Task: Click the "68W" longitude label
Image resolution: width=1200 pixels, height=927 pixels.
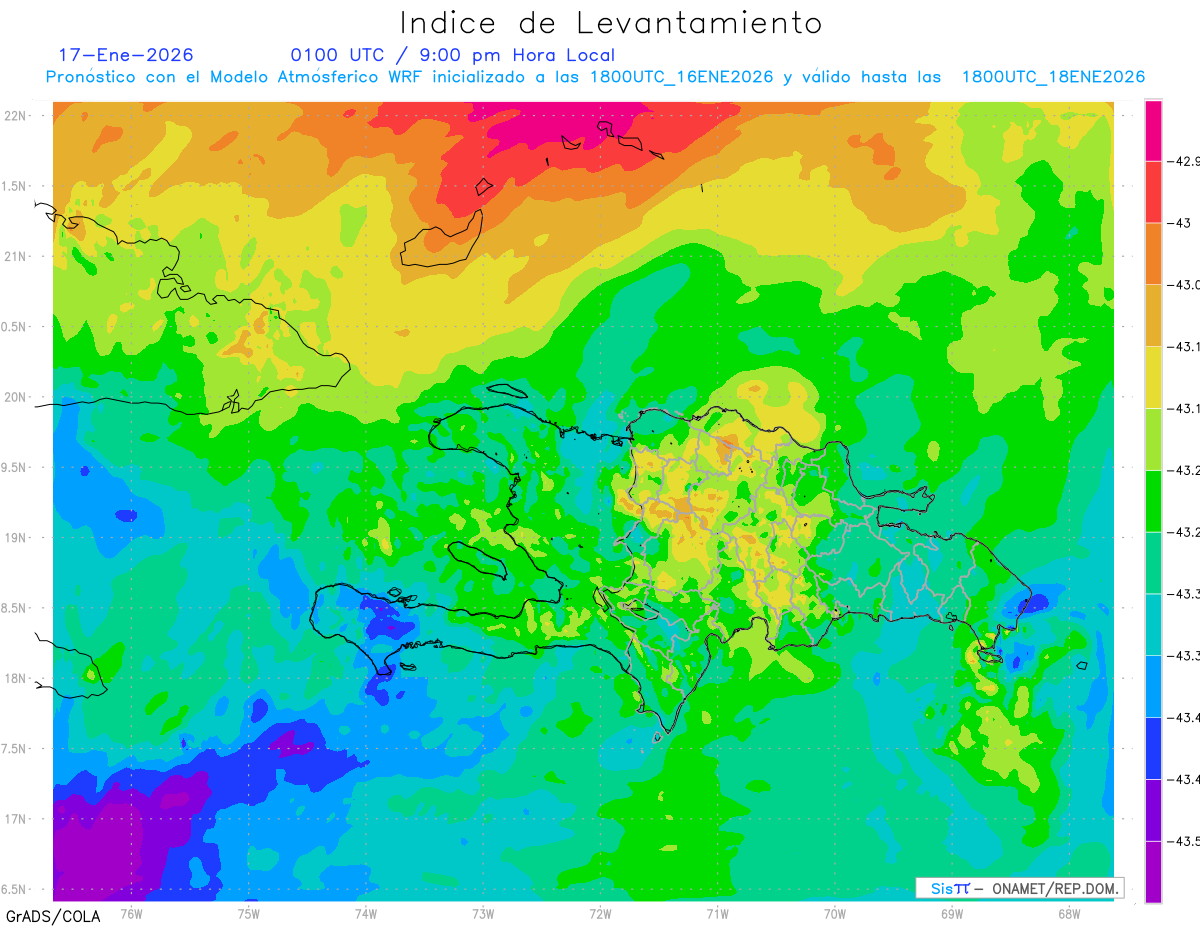Action: [x=1068, y=914]
